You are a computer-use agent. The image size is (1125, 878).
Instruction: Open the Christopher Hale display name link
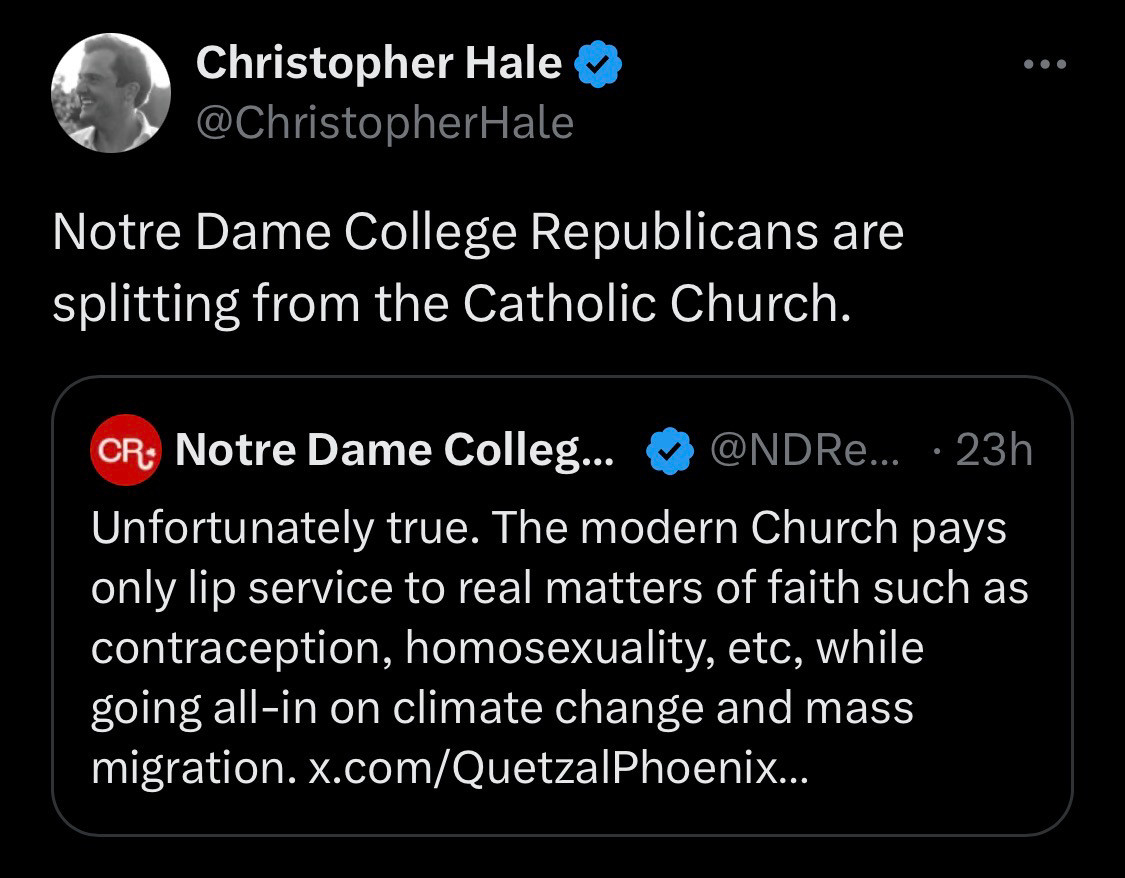tap(379, 64)
